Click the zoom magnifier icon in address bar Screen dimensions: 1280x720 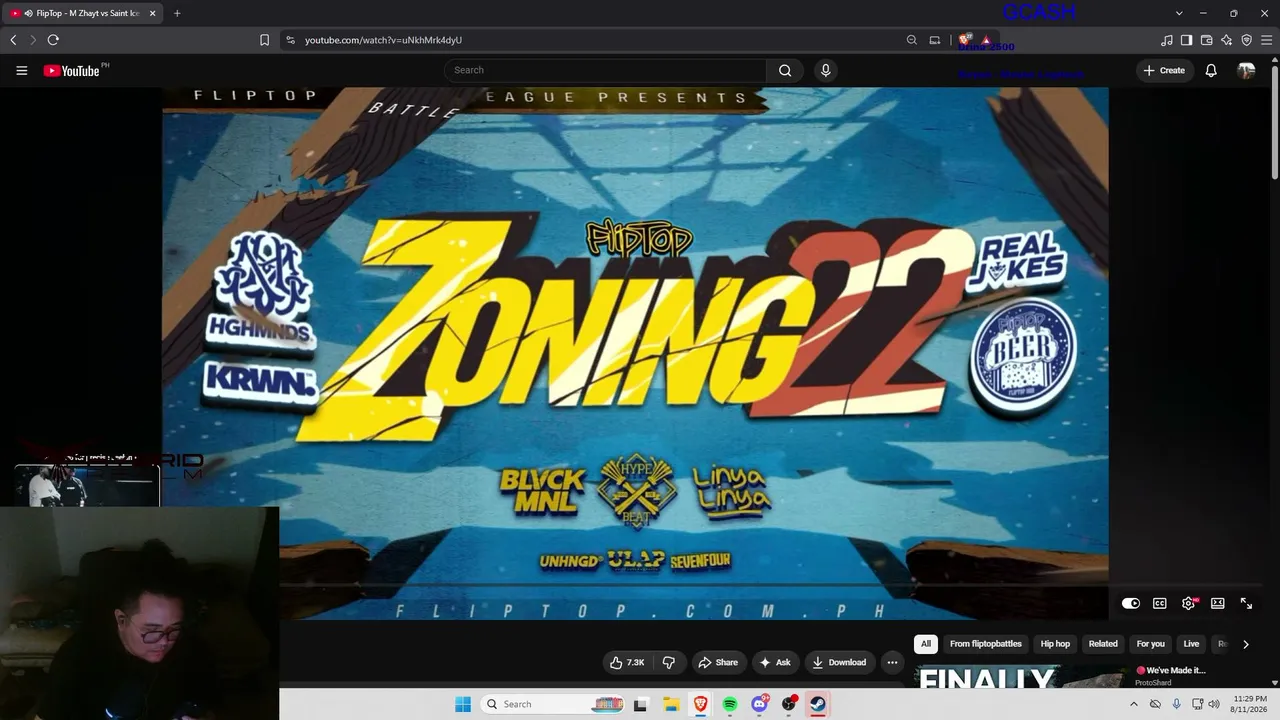point(911,40)
